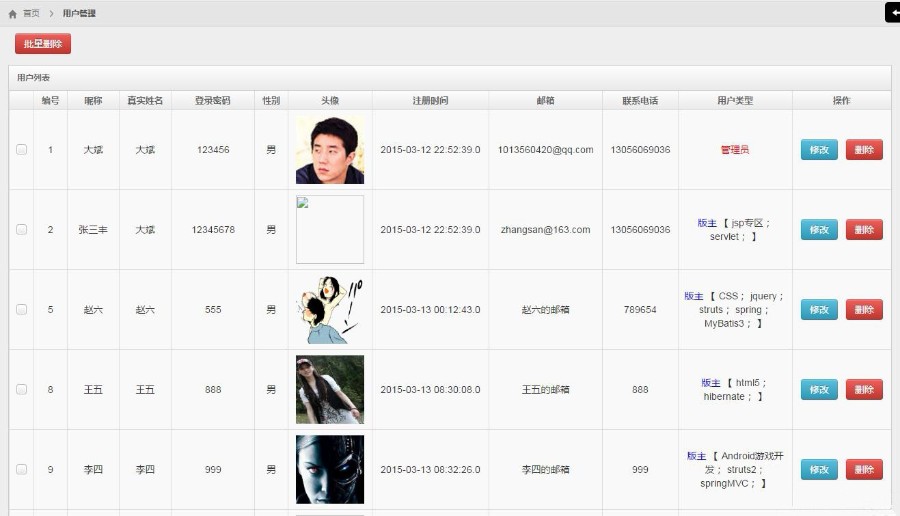
Task: Open the cartoon avatar of 赵六
Action: click(330, 309)
